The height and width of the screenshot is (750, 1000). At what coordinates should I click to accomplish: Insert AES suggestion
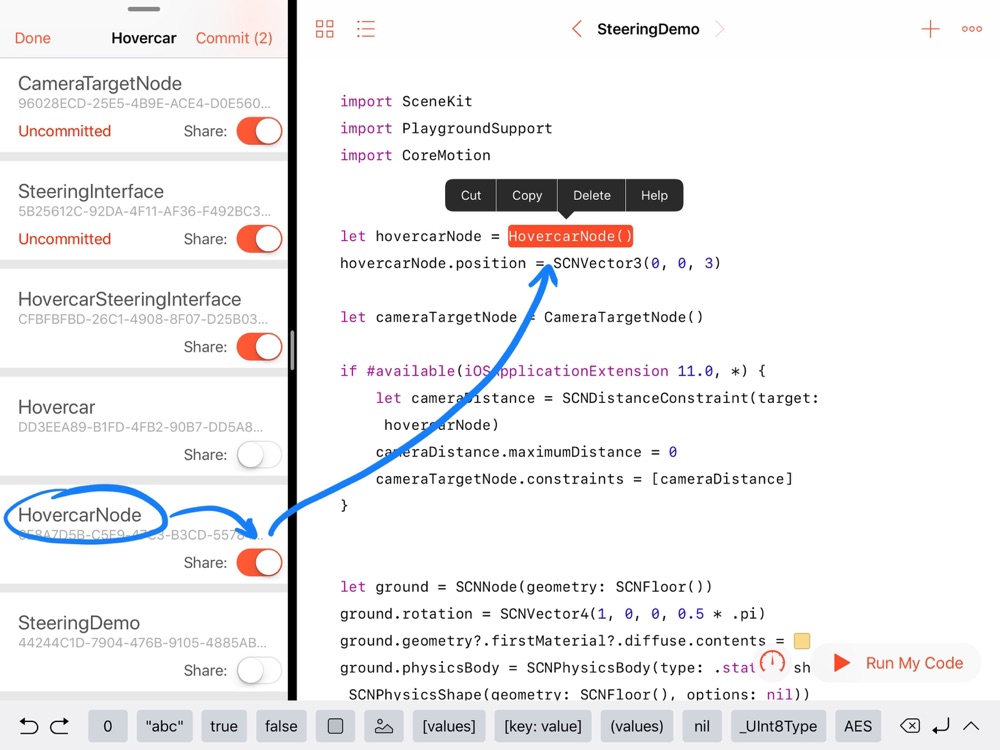click(858, 726)
